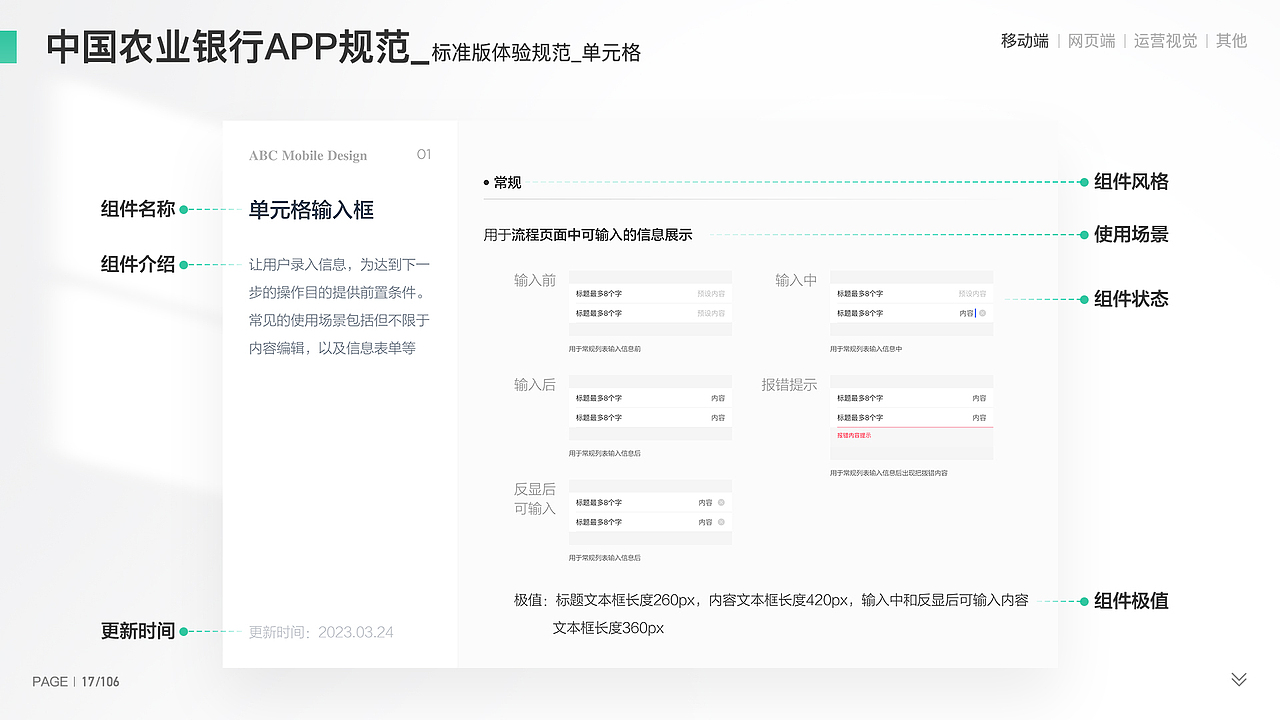Click the ABC Mobile Design heading

(308, 155)
